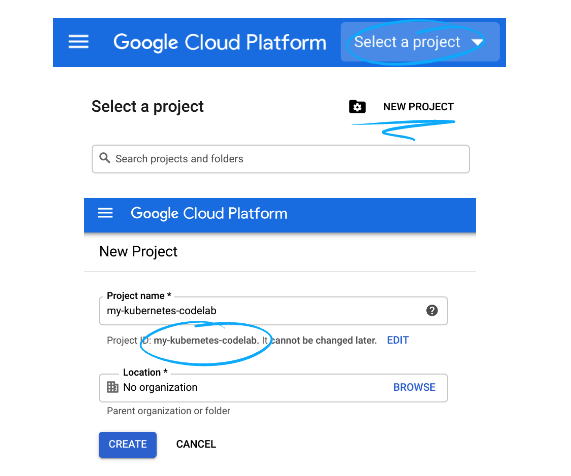Click BROWSE to choose a location
Image resolution: width=571 pixels, height=476 pixels.
tap(414, 387)
